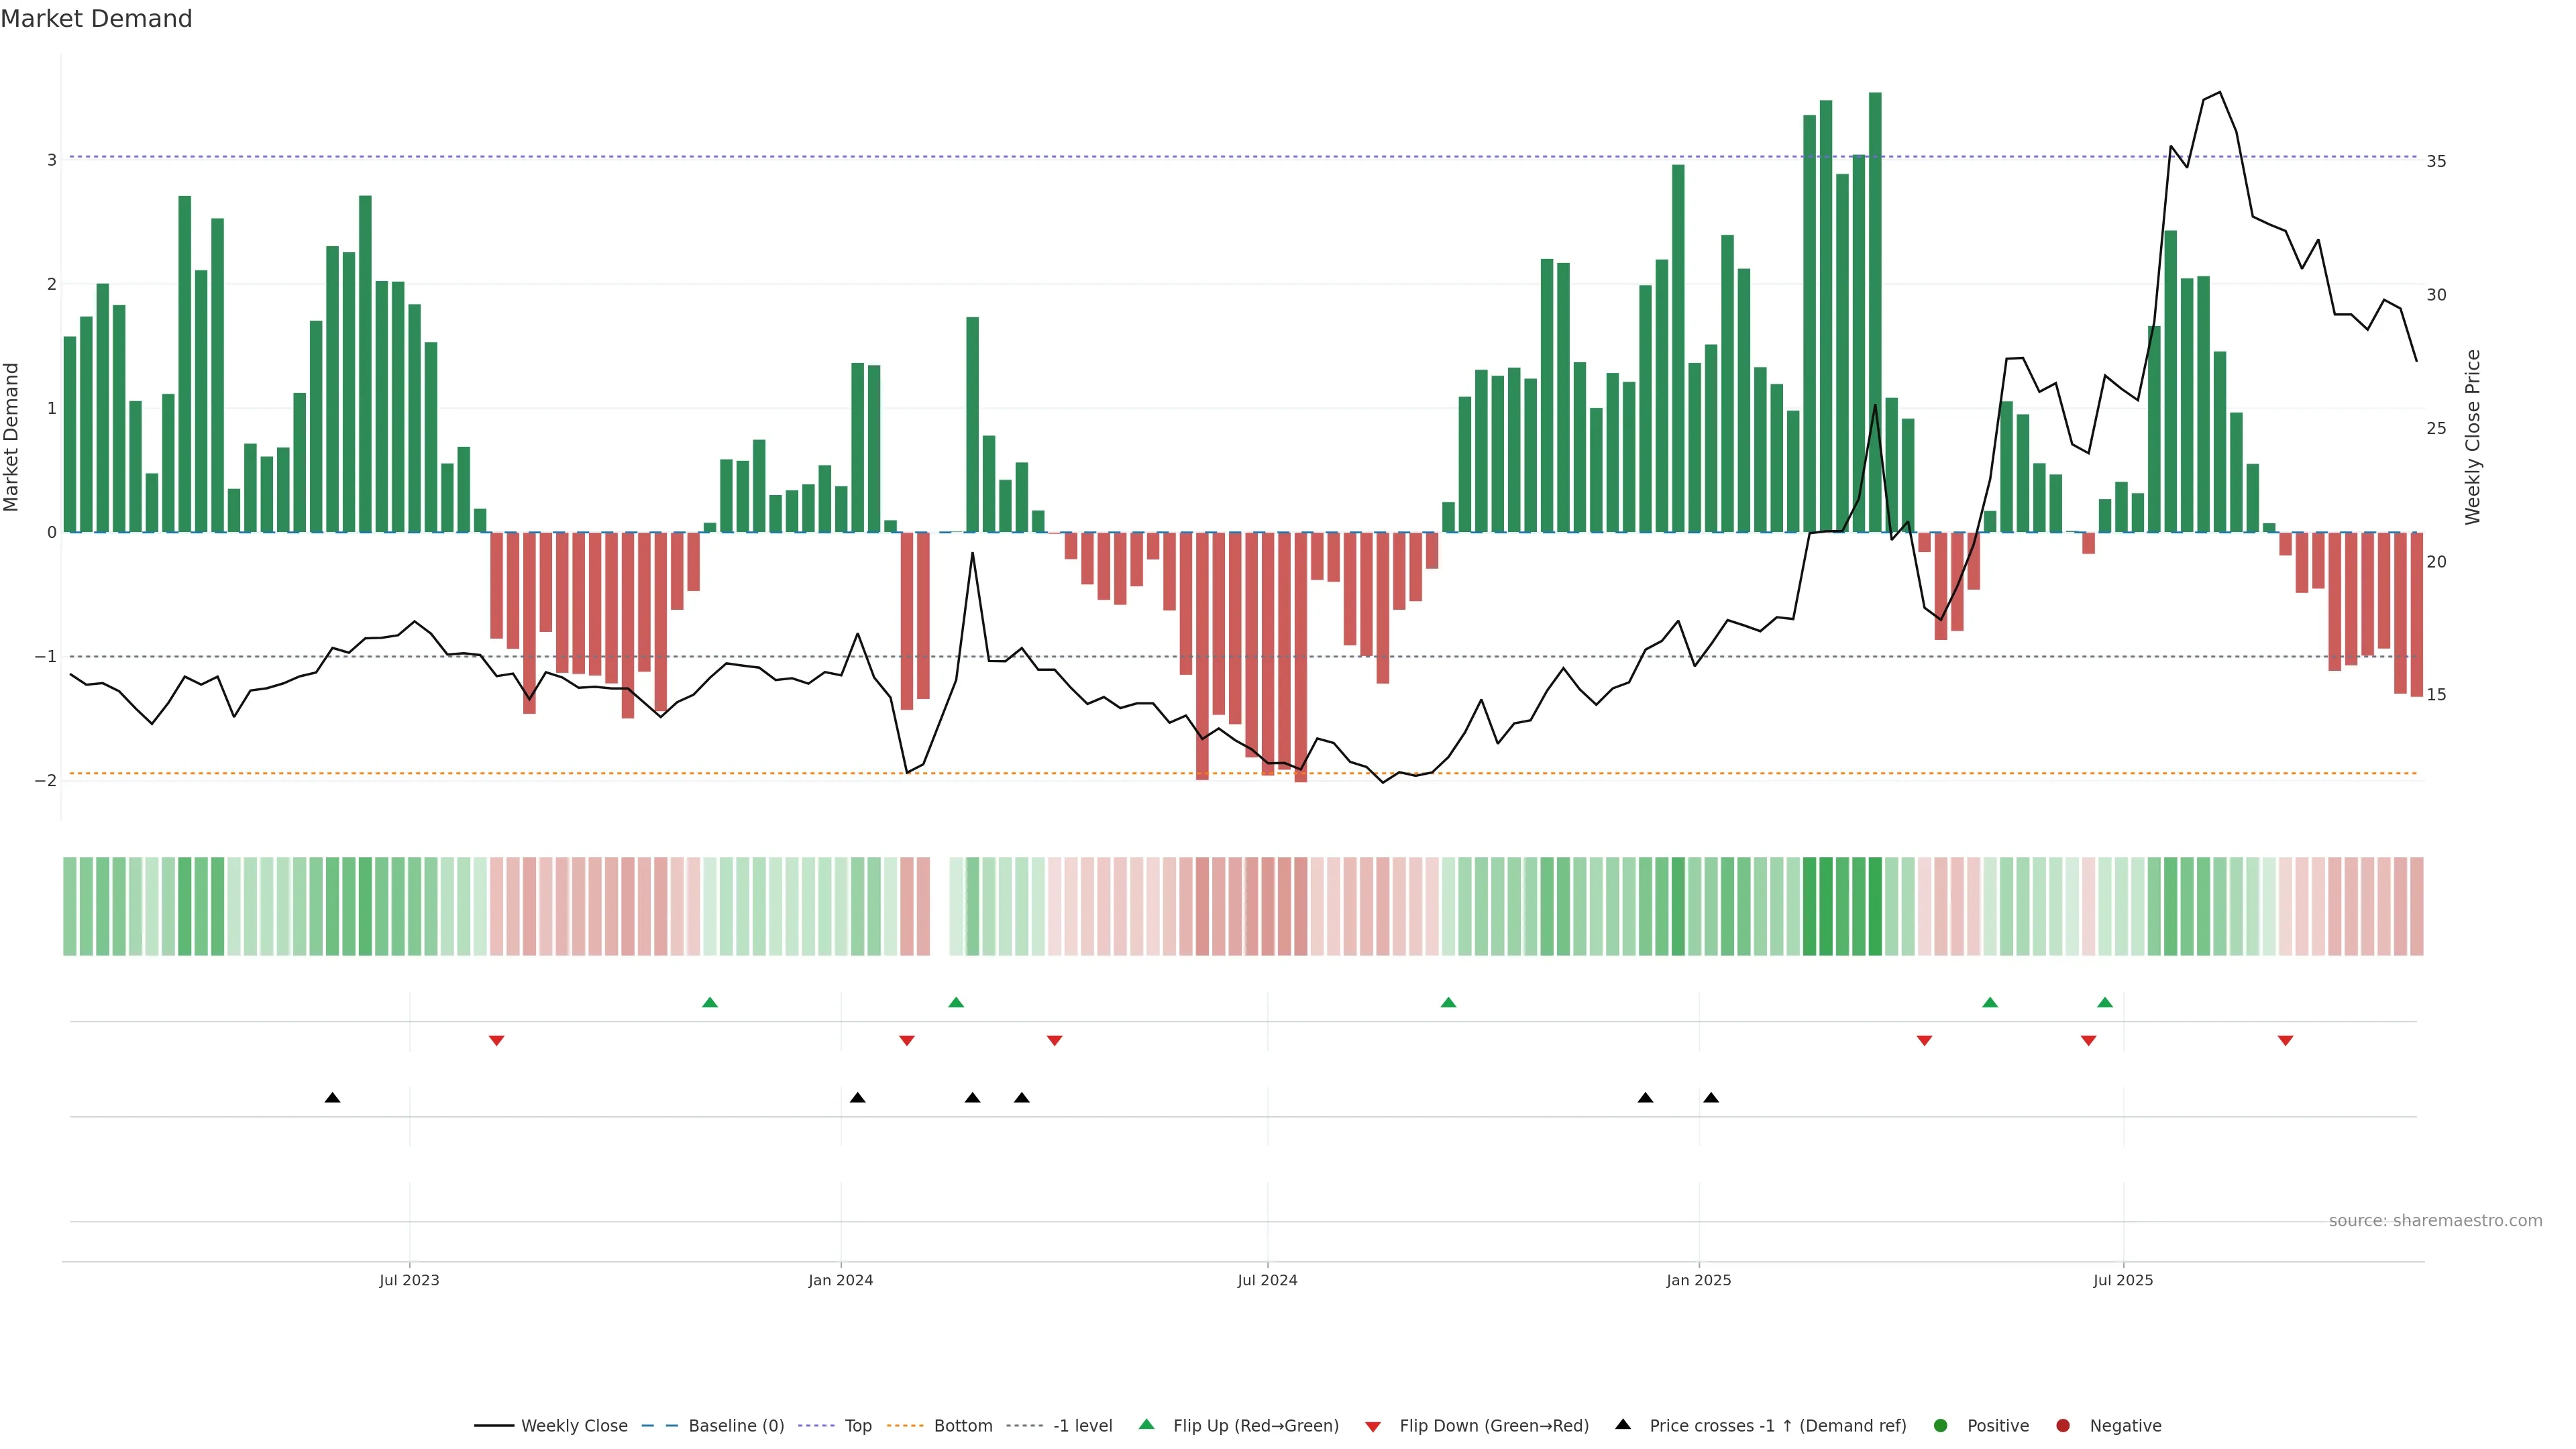Click the green flip-up marker nearest Jul 2025
The height and width of the screenshot is (1449, 2576).
tap(2105, 1003)
